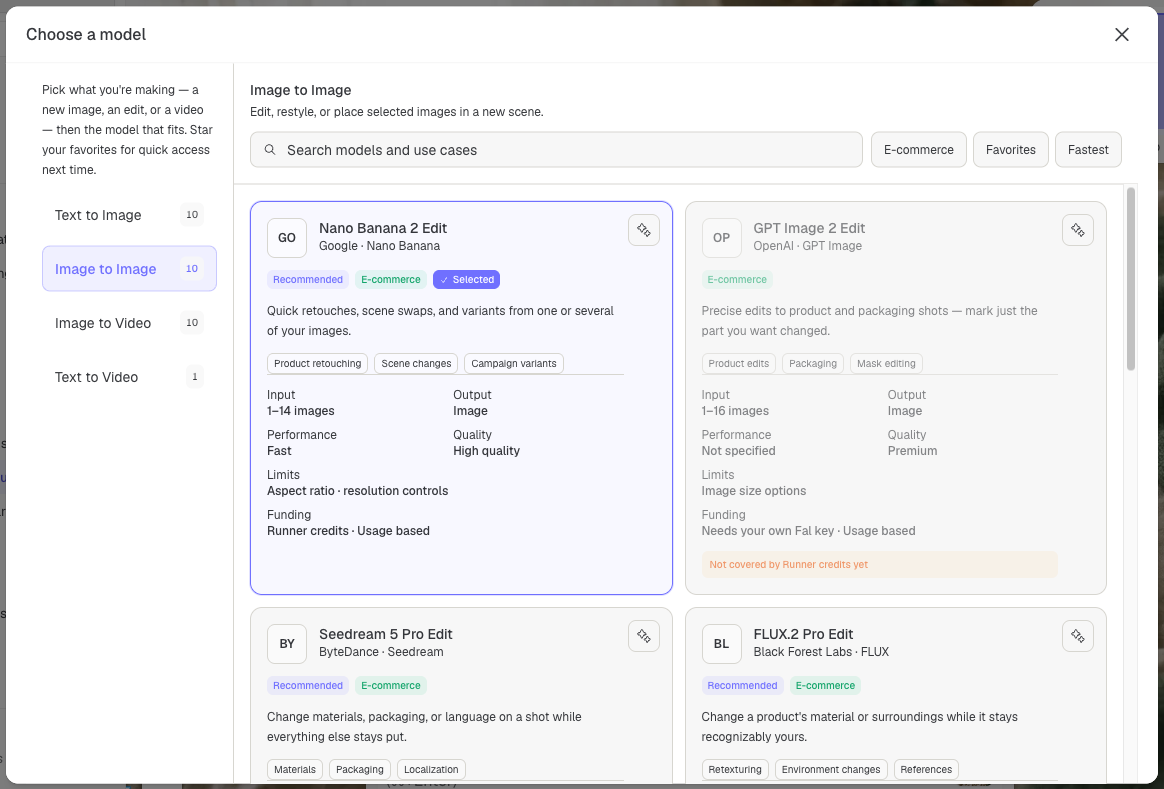Click the Environment changes tag
The image size is (1164, 789).
coord(831,770)
